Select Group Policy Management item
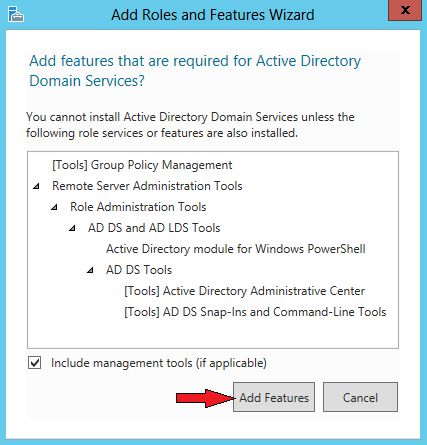The width and height of the screenshot is (427, 445). (142, 165)
